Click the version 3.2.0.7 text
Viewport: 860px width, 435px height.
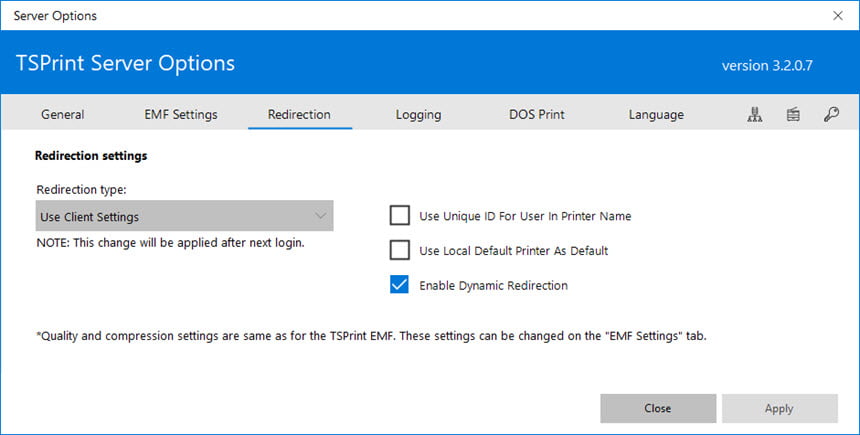(767, 66)
